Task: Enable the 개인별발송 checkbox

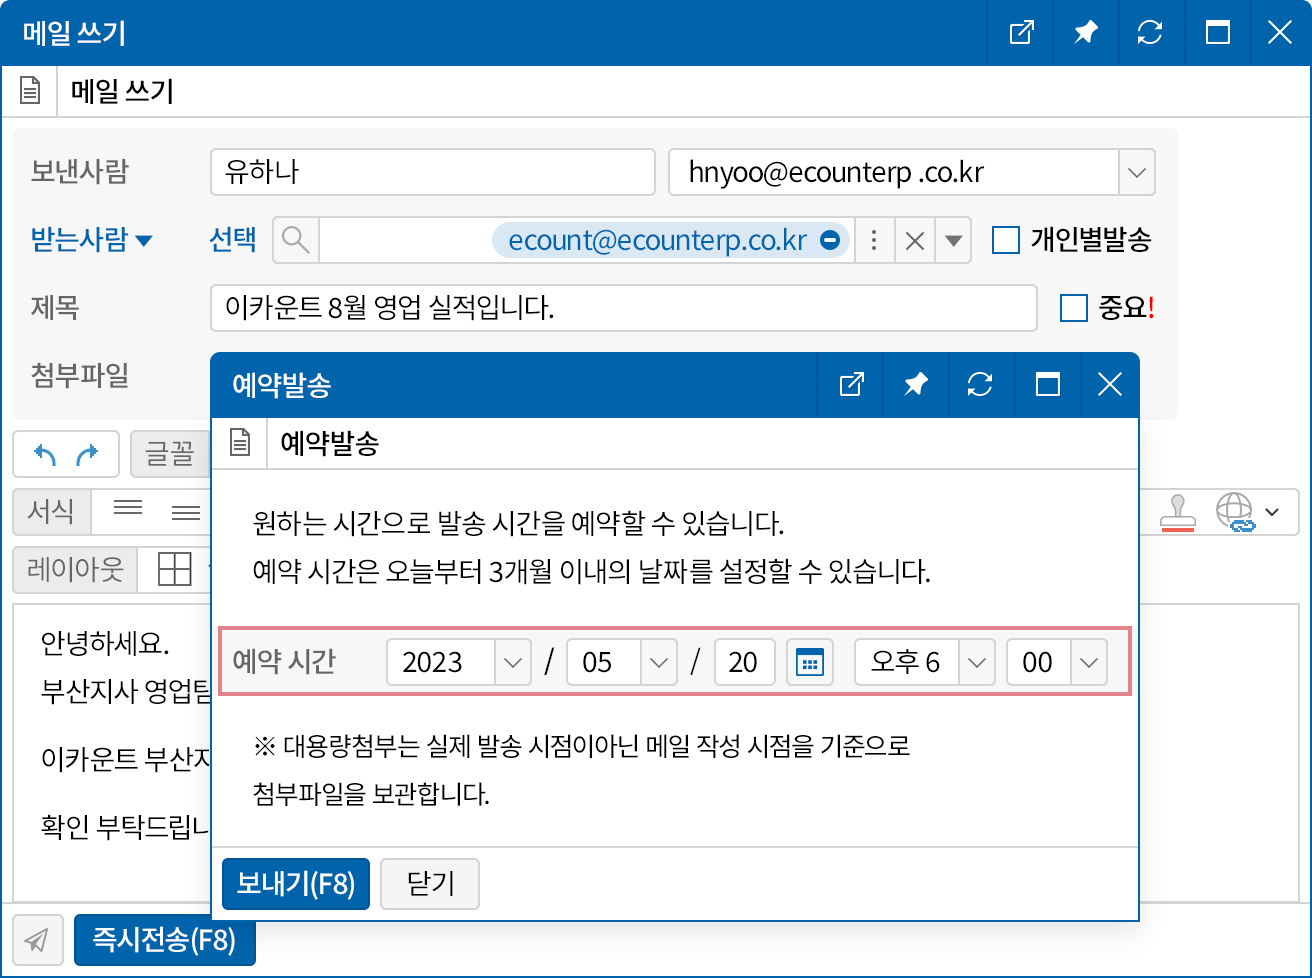Action: (1004, 240)
